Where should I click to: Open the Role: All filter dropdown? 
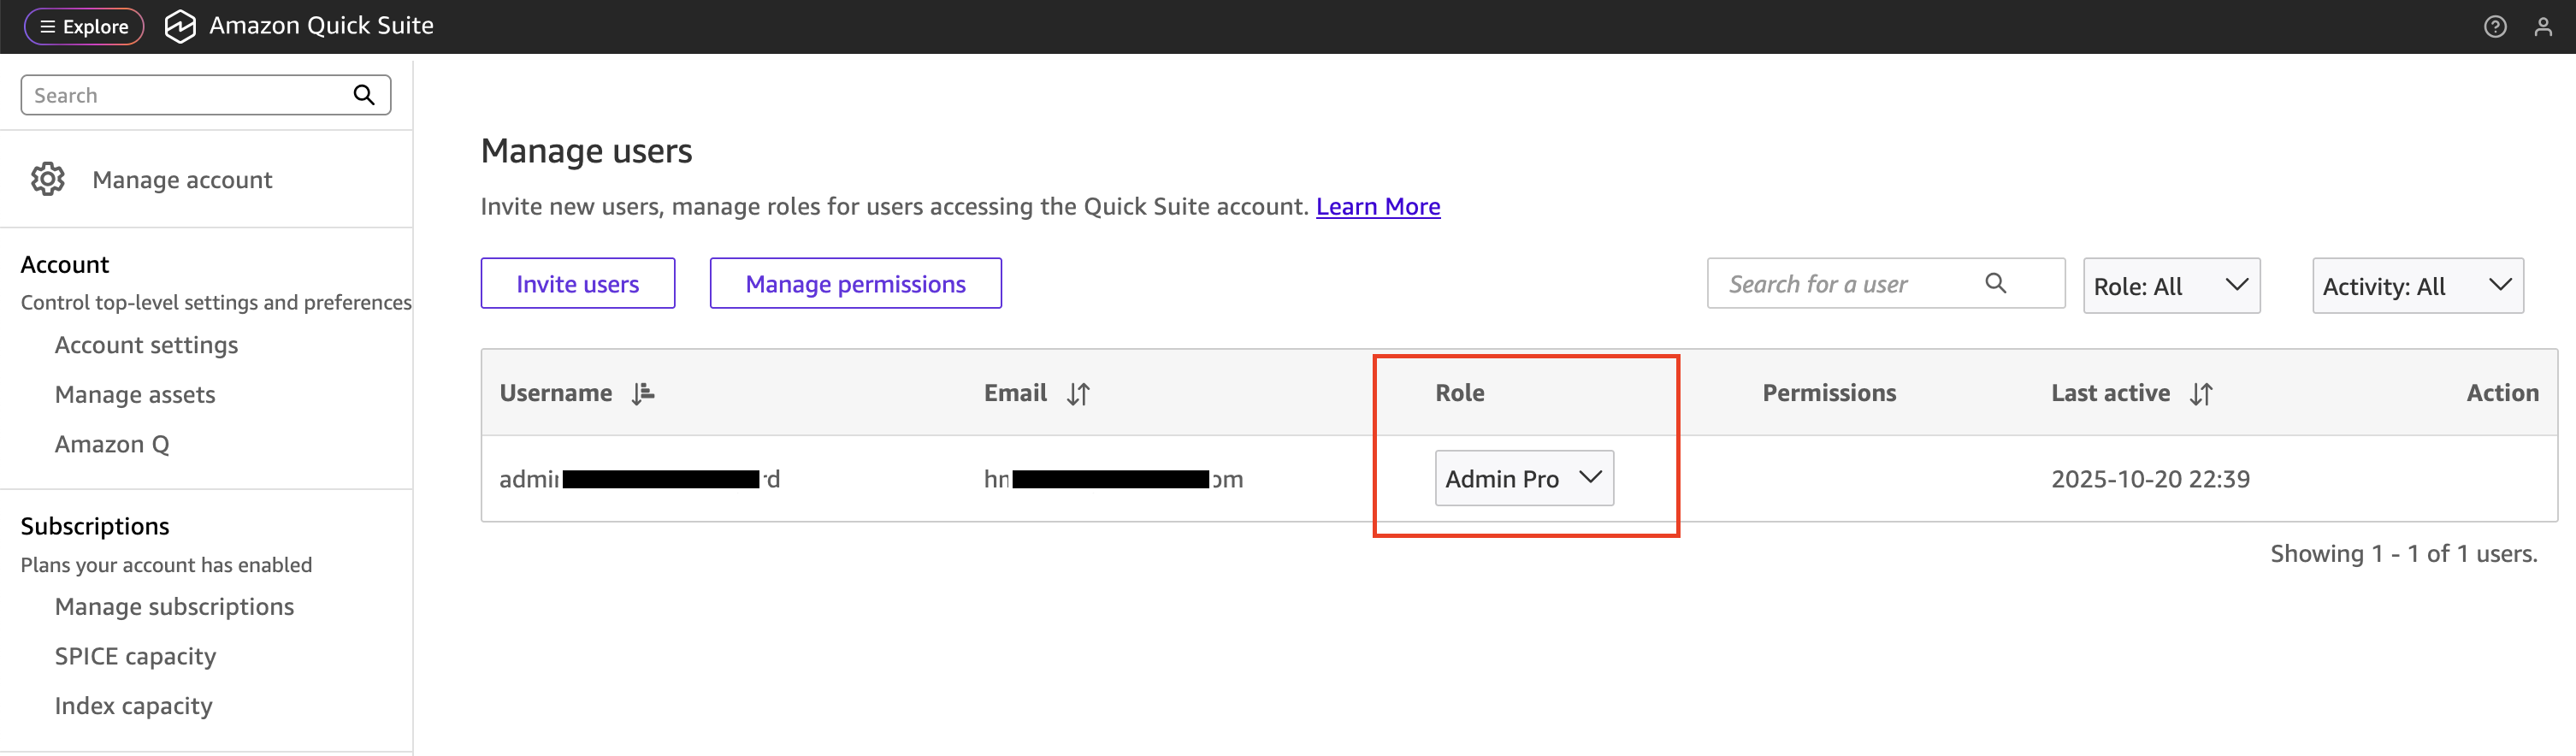(x=2170, y=286)
